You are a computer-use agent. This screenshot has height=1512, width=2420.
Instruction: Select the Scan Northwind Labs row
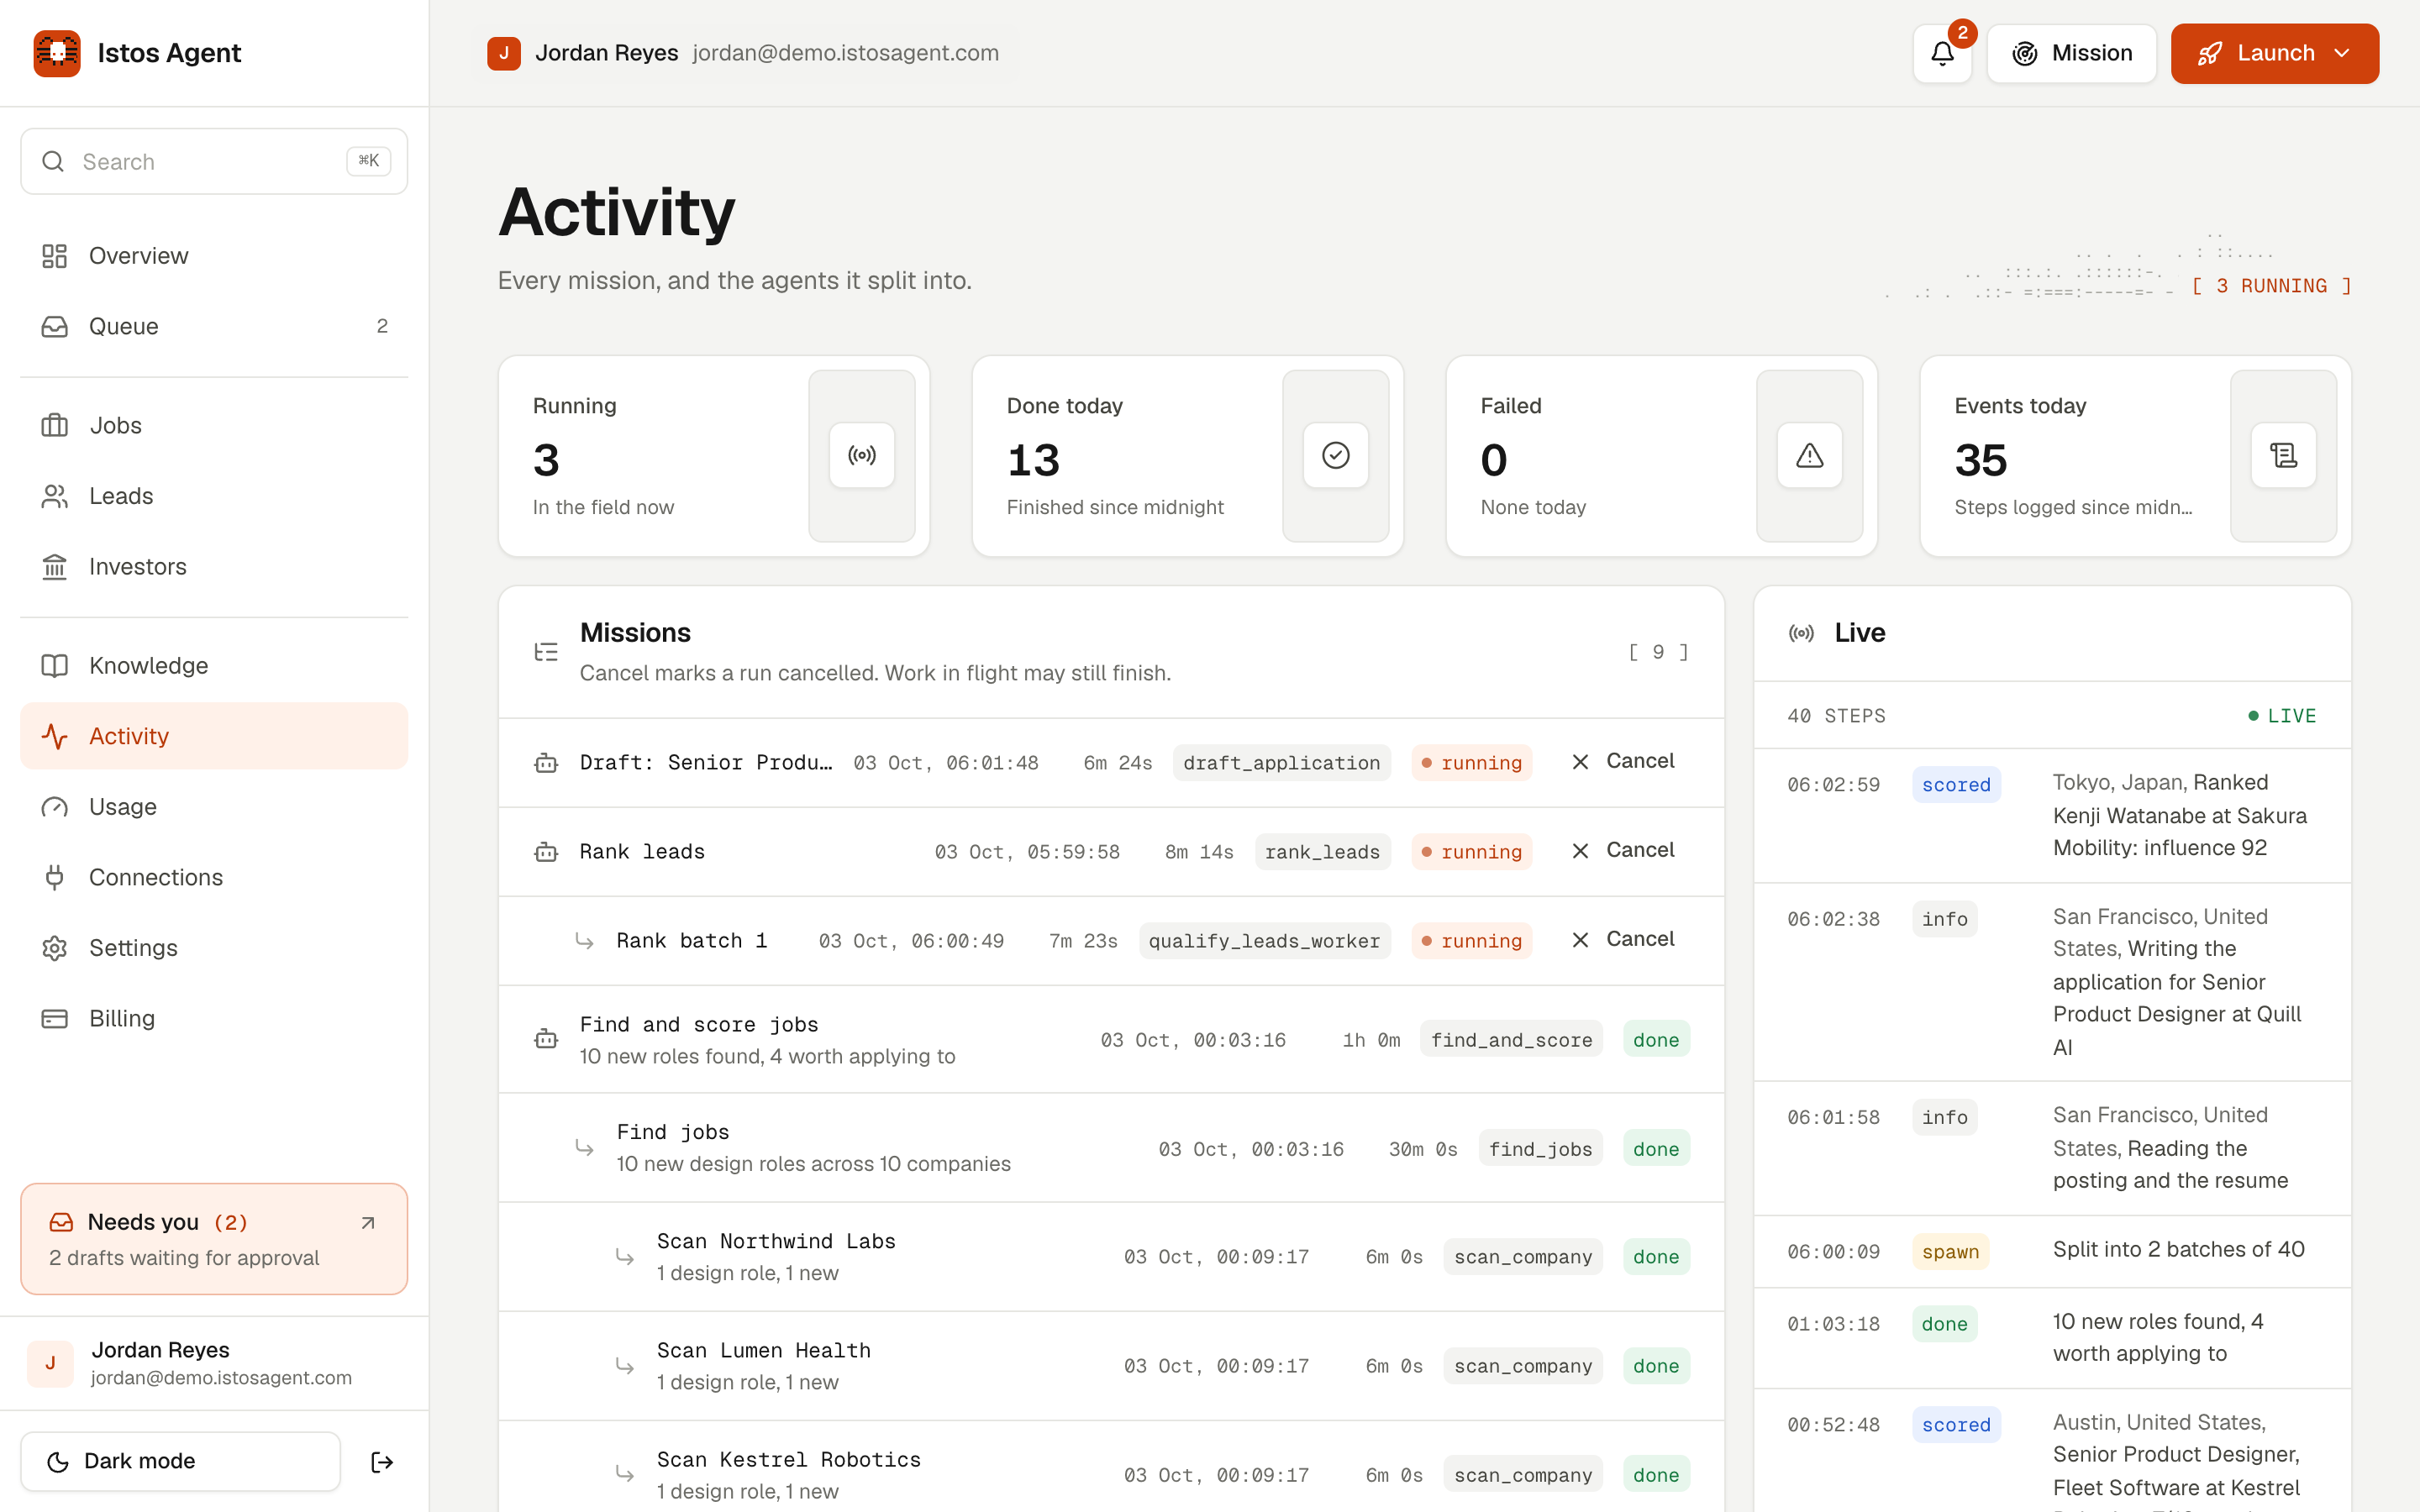pyautogui.click(x=1111, y=1257)
